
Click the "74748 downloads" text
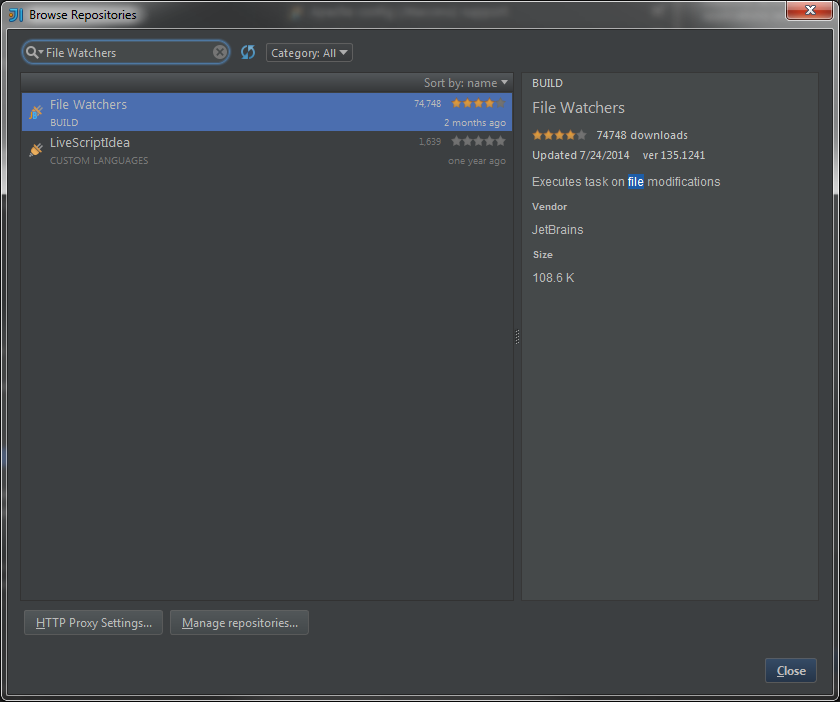[642, 135]
